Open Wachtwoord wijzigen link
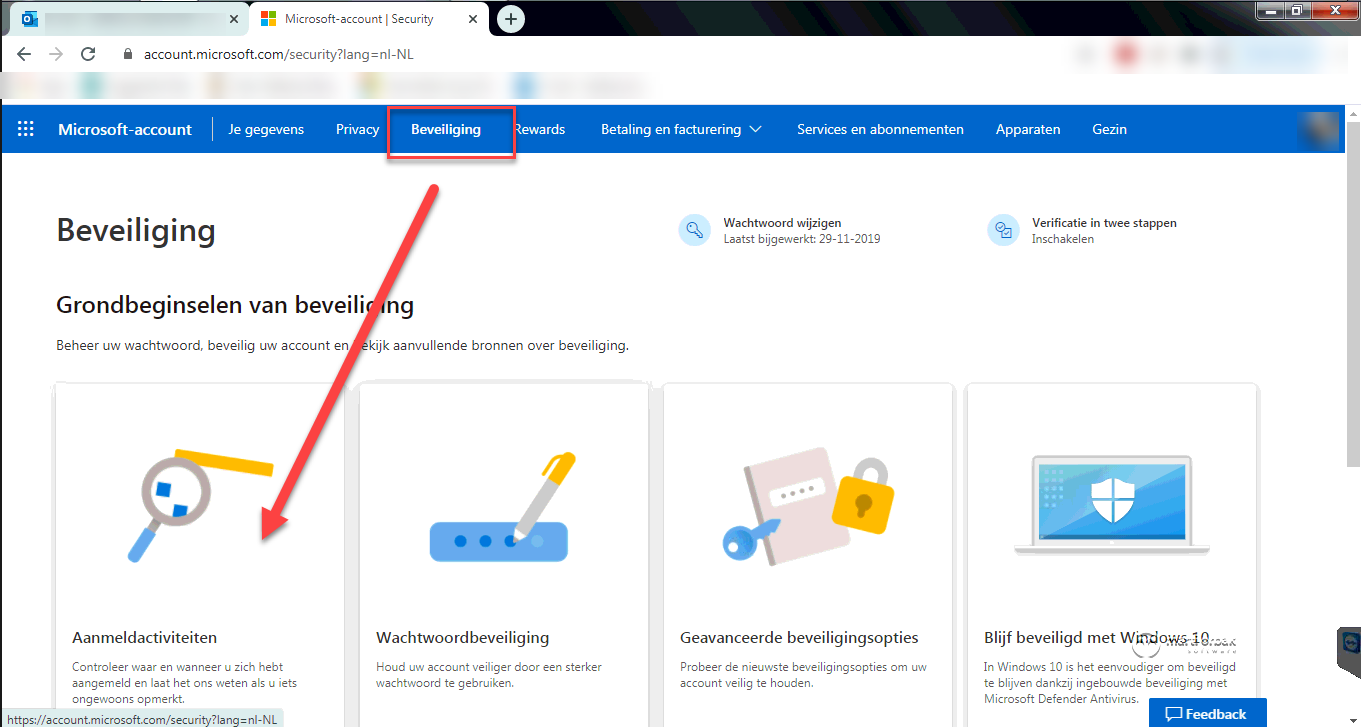This screenshot has height=727, width=1361. point(782,223)
